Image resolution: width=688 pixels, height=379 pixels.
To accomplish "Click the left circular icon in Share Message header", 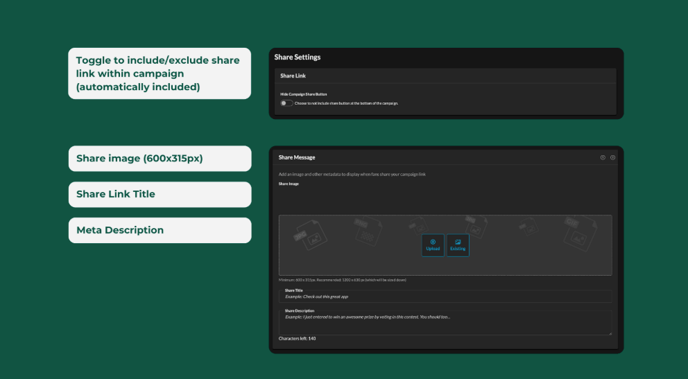I will (x=603, y=157).
